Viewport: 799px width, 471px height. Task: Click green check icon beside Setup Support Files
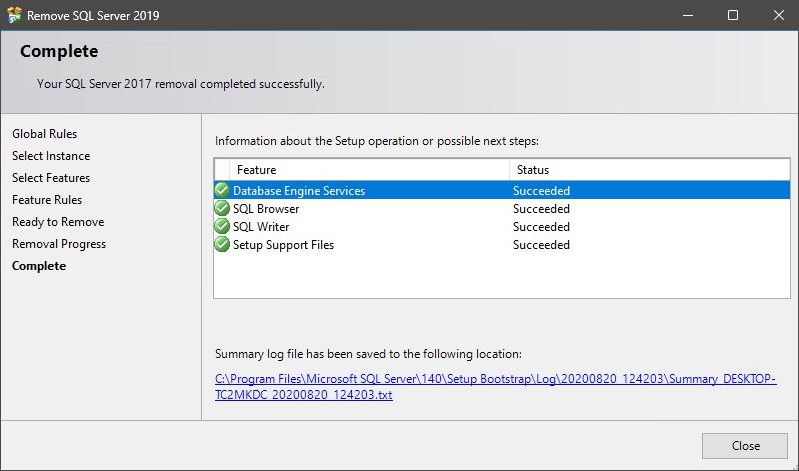point(222,244)
